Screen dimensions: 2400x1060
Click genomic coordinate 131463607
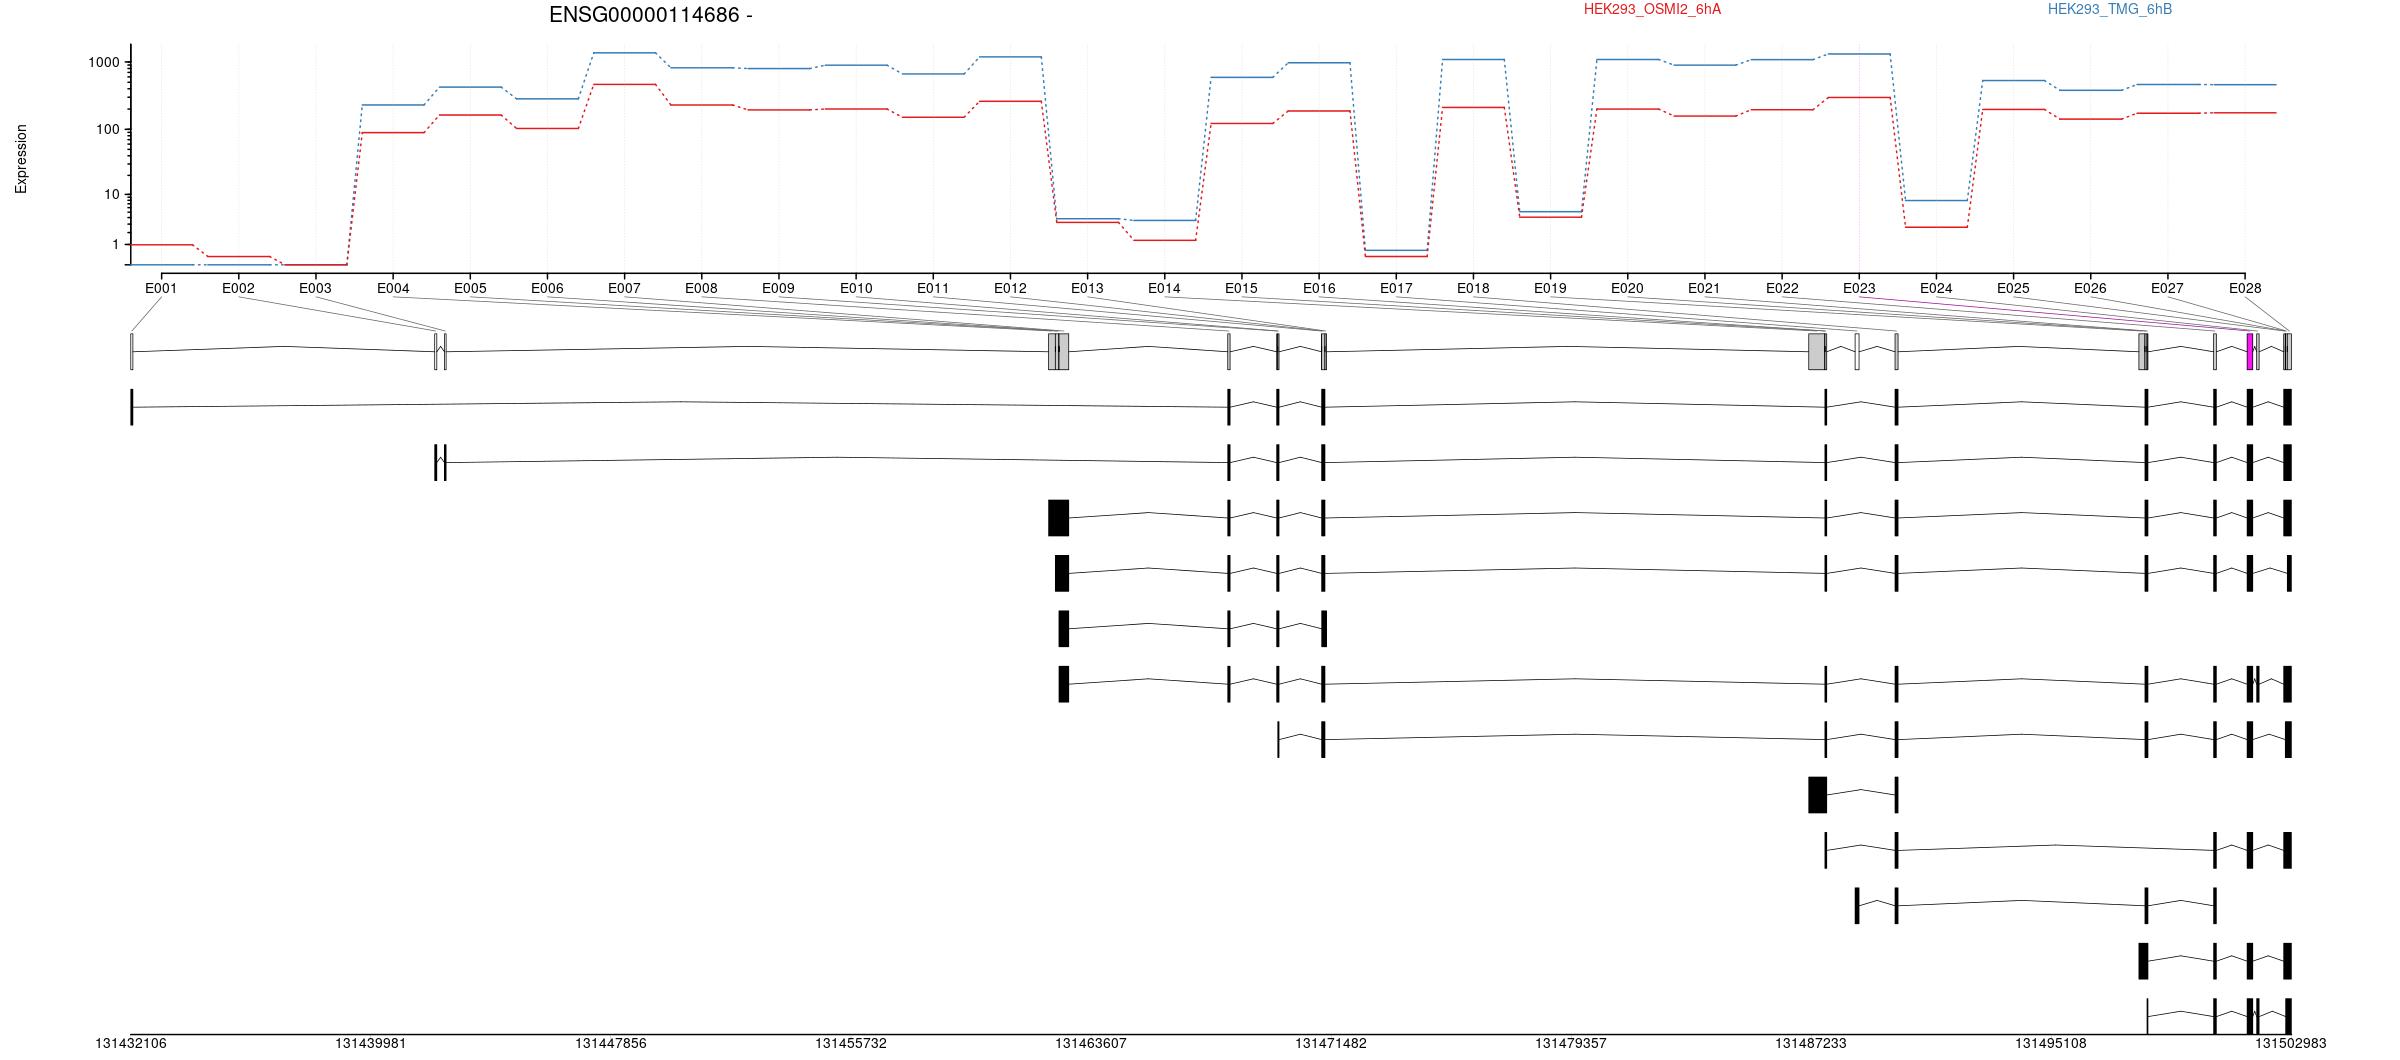coord(1091,1043)
